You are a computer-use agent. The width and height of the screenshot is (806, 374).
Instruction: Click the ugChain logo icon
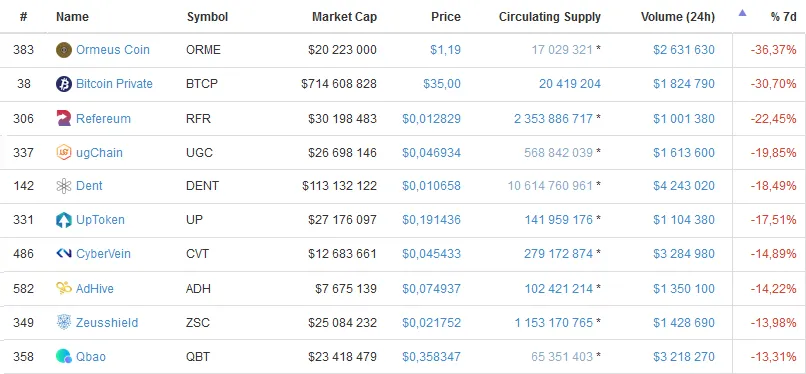(64, 153)
